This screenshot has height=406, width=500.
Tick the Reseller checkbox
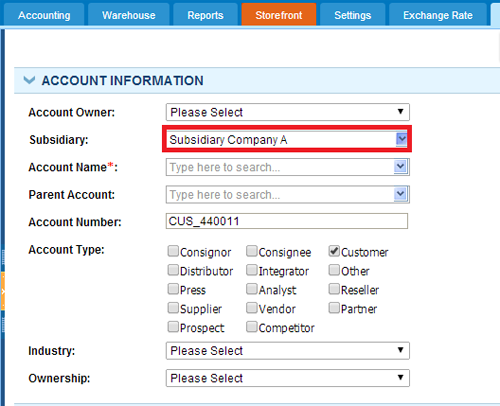pyautogui.click(x=334, y=289)
